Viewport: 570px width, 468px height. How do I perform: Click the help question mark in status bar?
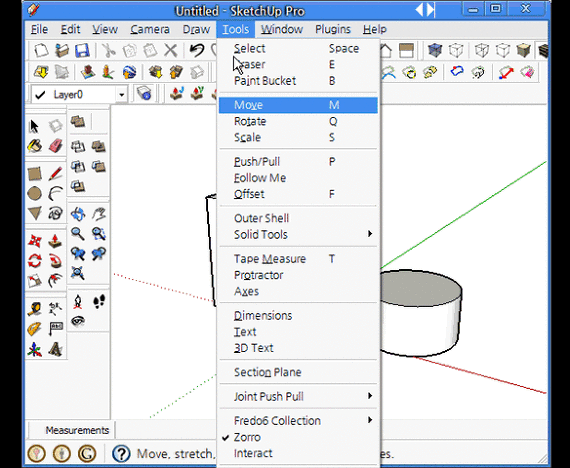[x=121, y=453]
